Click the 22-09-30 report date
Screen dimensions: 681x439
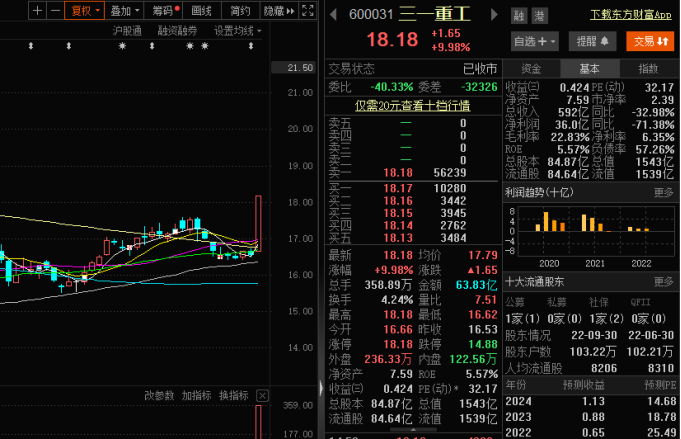[594, 335]
